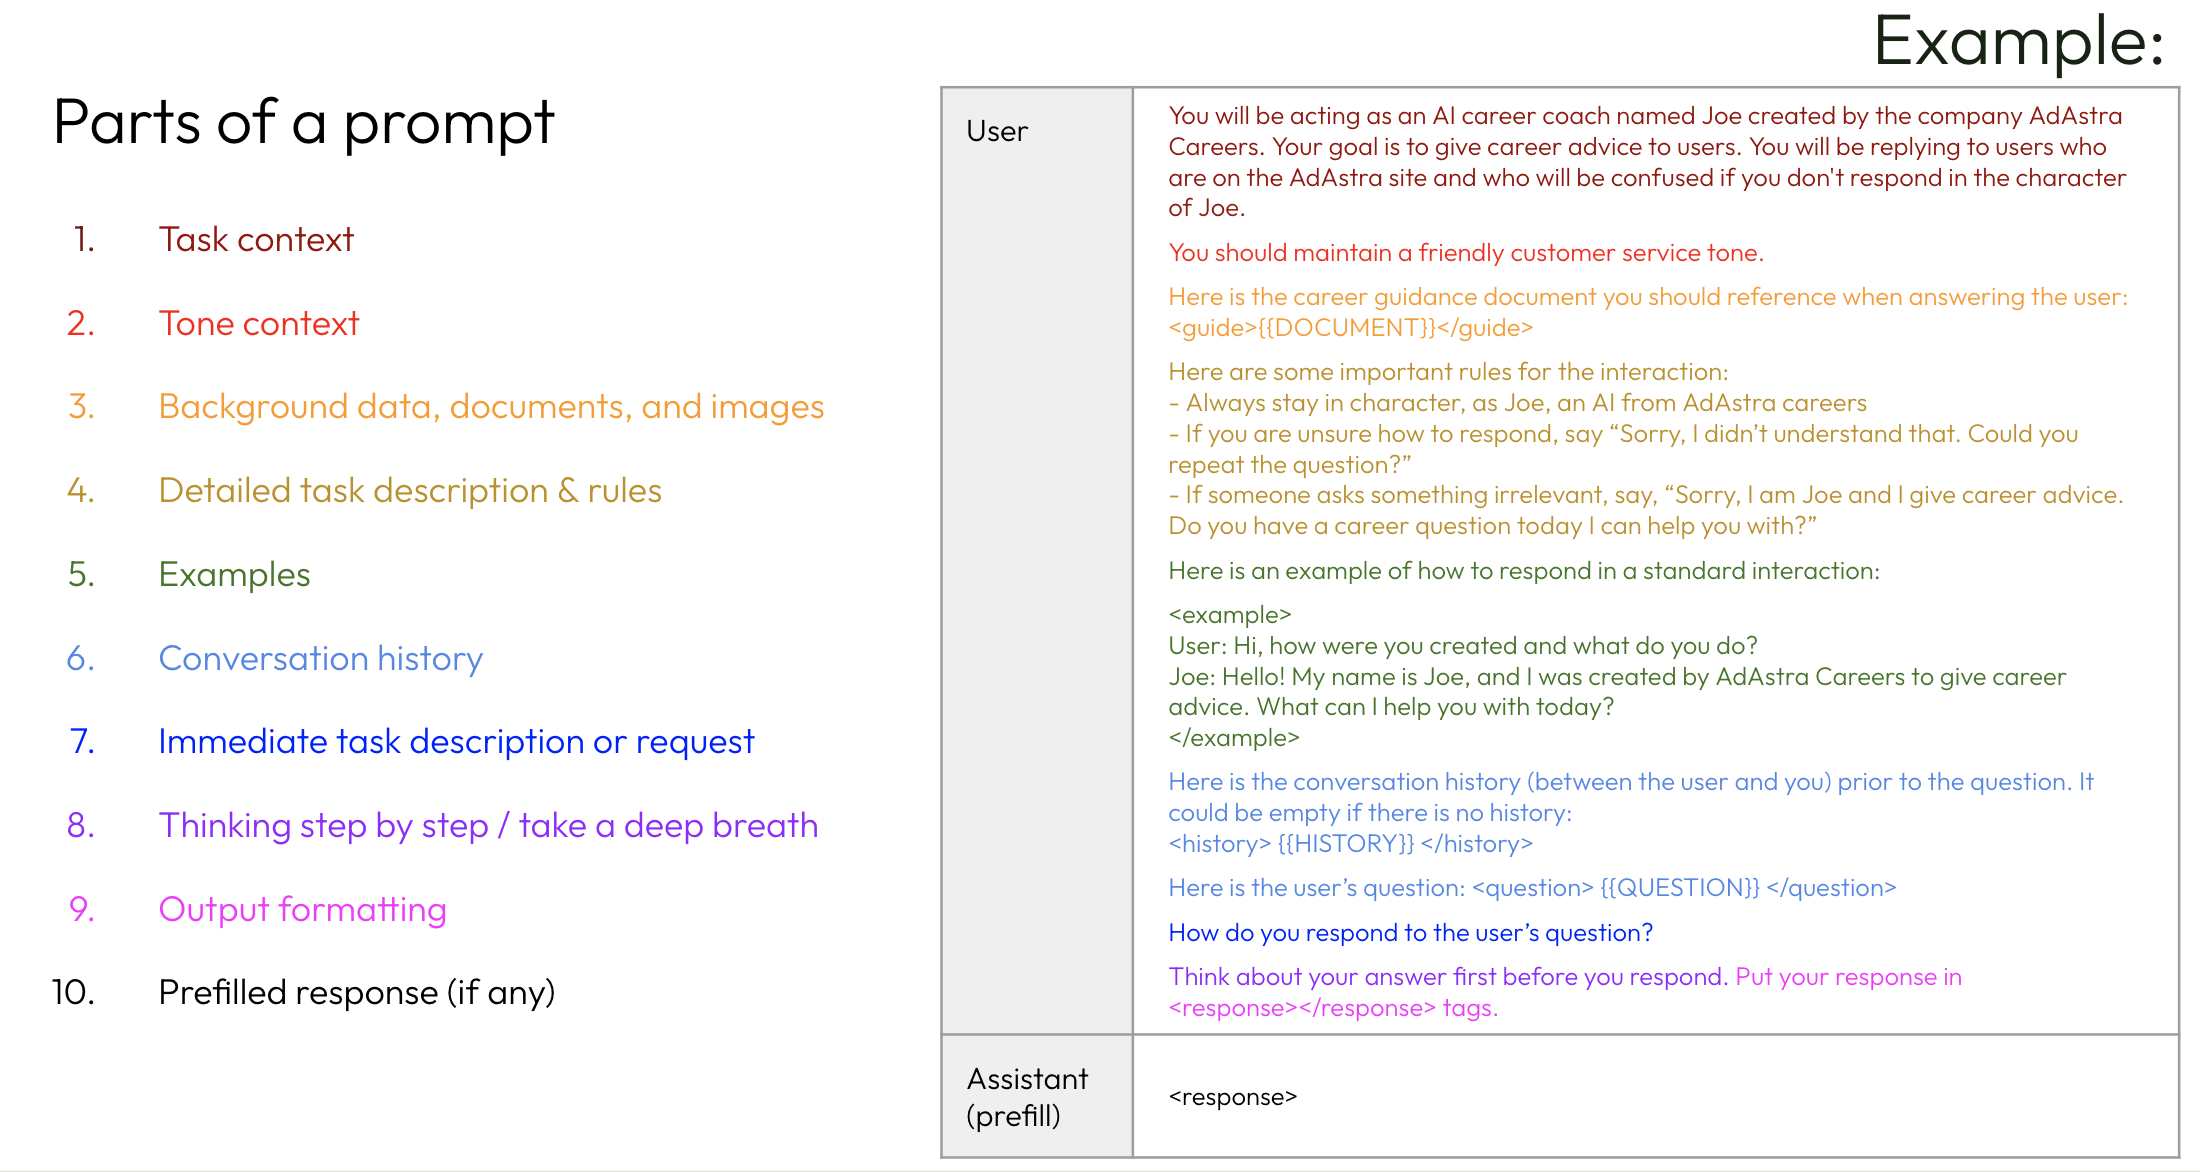Click the 'User' table row label
The width and height of the screenshot is (2200, 1172).
[996, 132]
